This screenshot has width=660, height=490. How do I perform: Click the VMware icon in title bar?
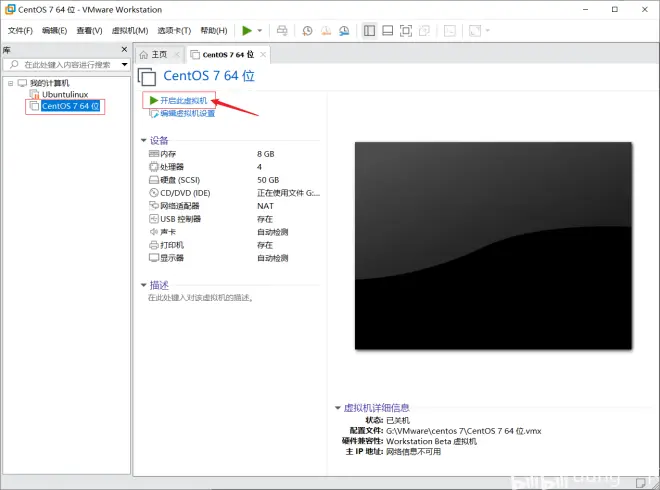pos(10,9)
